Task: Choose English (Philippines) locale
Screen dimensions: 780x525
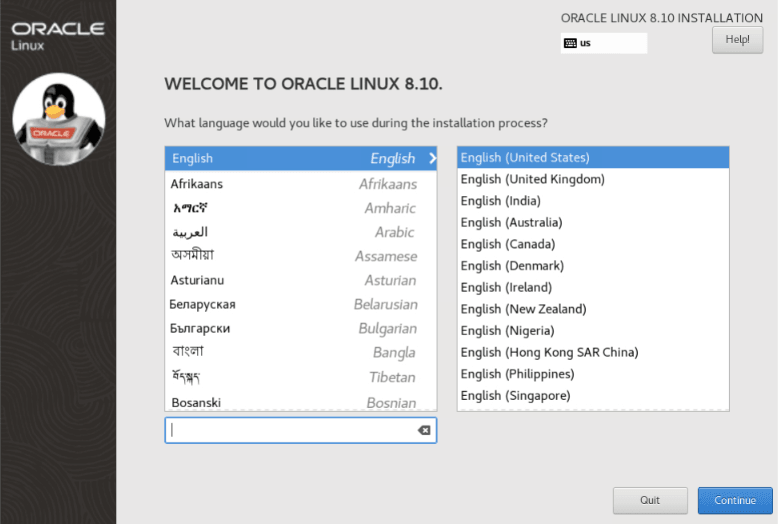Action: [593, 374]
